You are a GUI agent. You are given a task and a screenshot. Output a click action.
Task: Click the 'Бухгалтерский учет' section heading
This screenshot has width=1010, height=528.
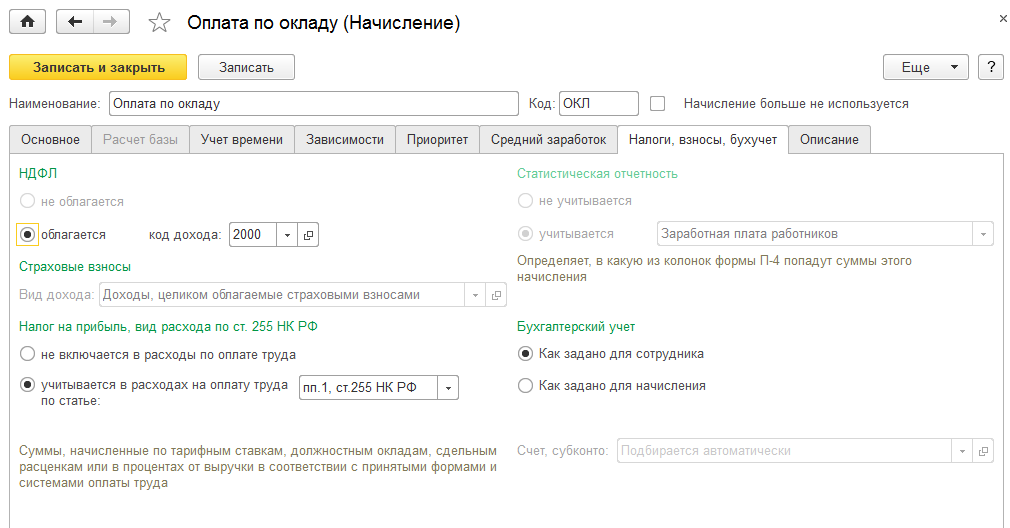(x=576, y=326)
